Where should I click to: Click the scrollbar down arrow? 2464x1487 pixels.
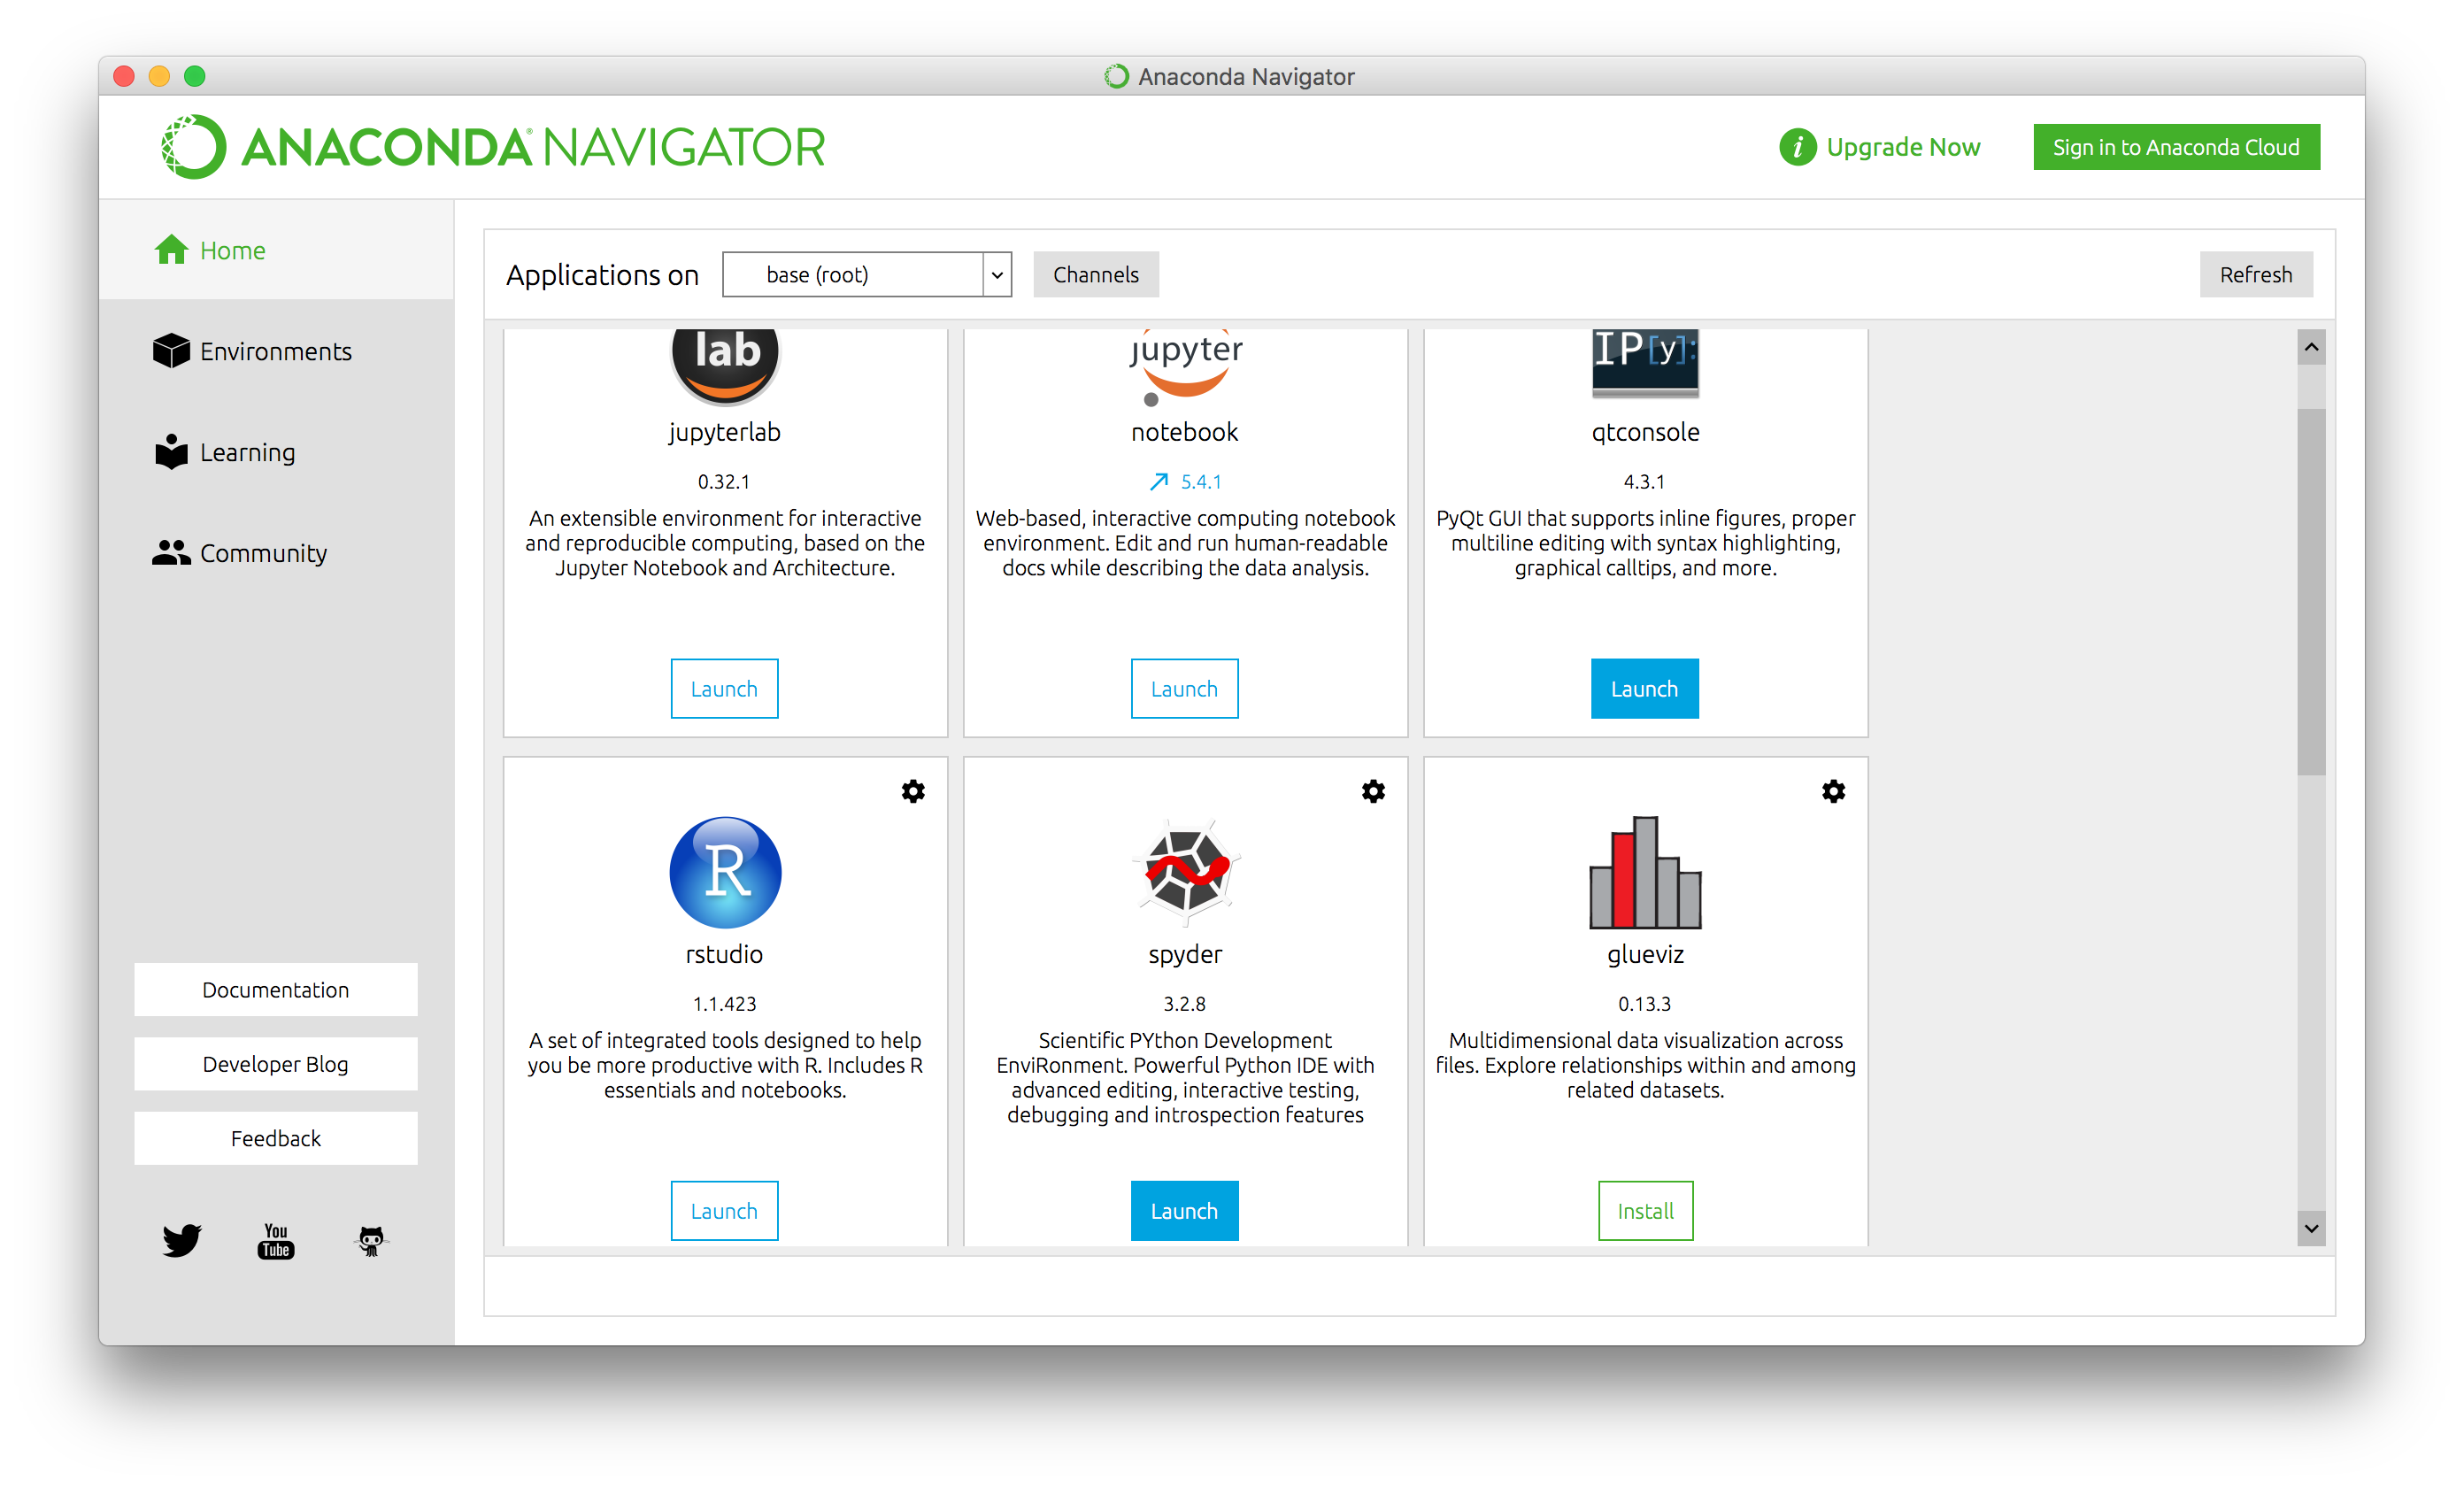pyautogui.click(x=2310, y=1228)
